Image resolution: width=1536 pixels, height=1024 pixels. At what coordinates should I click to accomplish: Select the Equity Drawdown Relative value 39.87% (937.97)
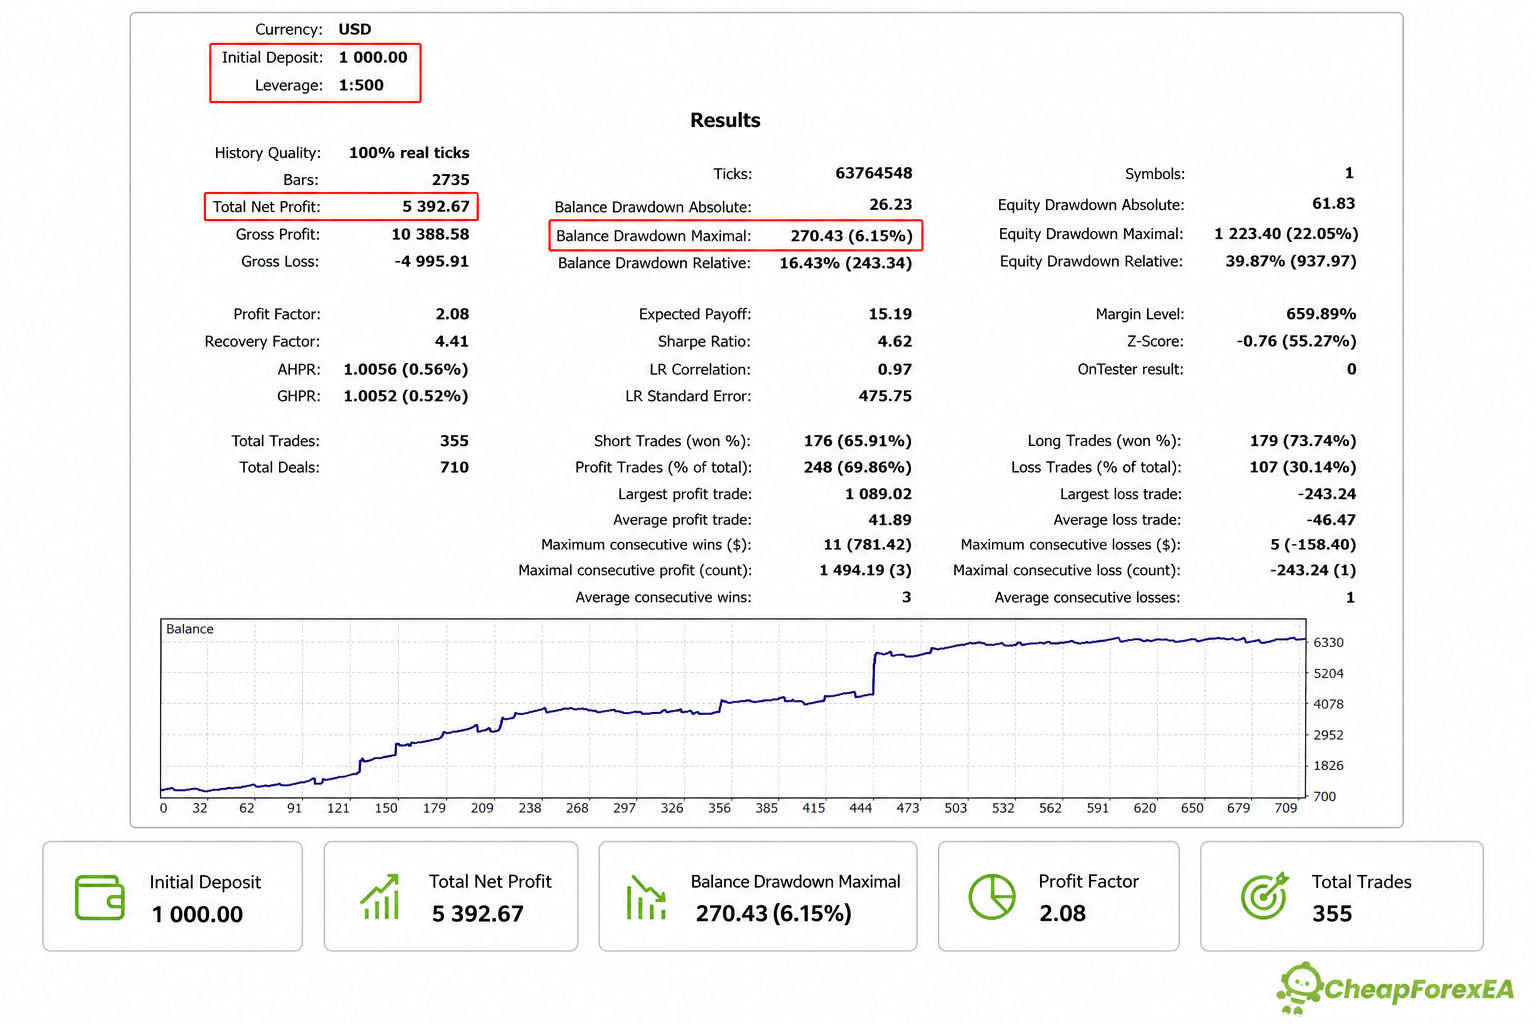1291,261
